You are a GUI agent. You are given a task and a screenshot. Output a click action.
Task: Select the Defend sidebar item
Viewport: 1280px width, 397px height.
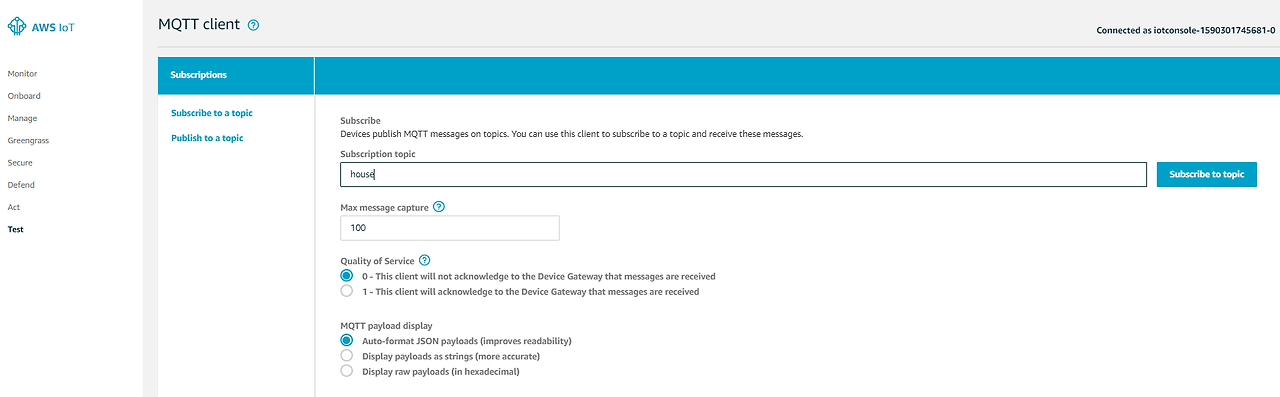point(21,185)
